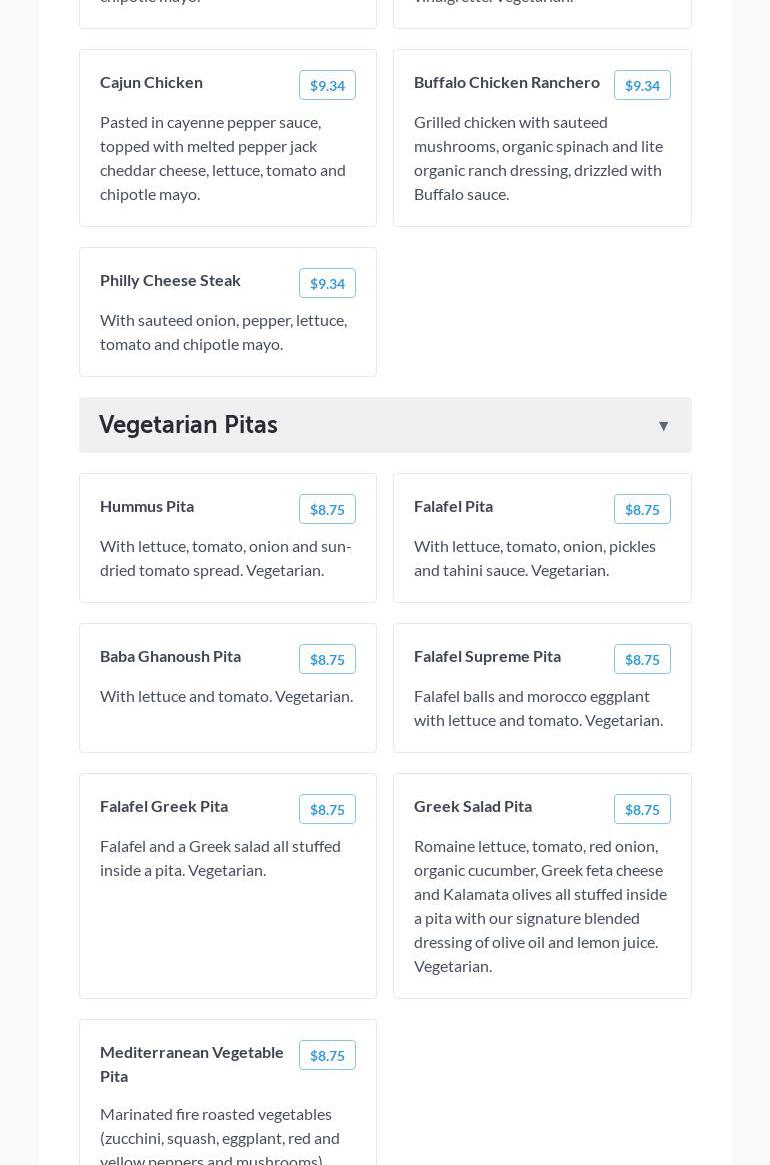The height and width of the screenshot is (1165, 770).
Task: Click the Falafel Greek Pita price button
Action: pyautogui.click(x=327, y=809)
